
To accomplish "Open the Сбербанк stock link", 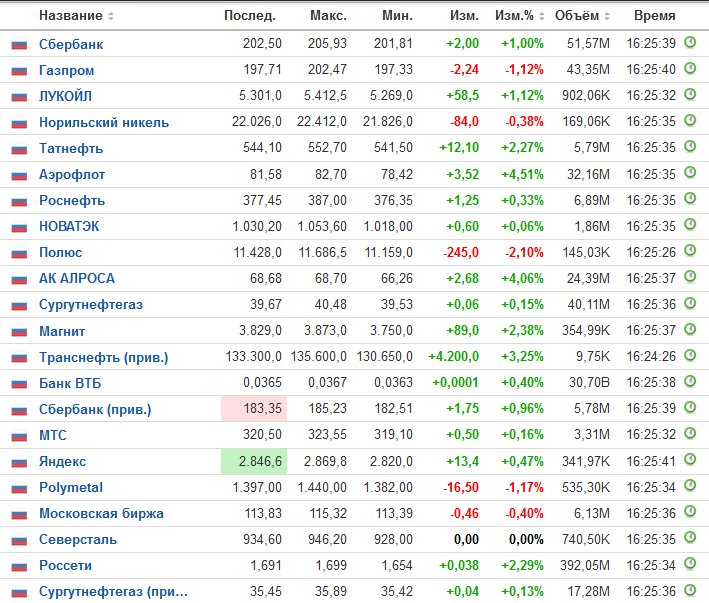I will pos(71,44).
